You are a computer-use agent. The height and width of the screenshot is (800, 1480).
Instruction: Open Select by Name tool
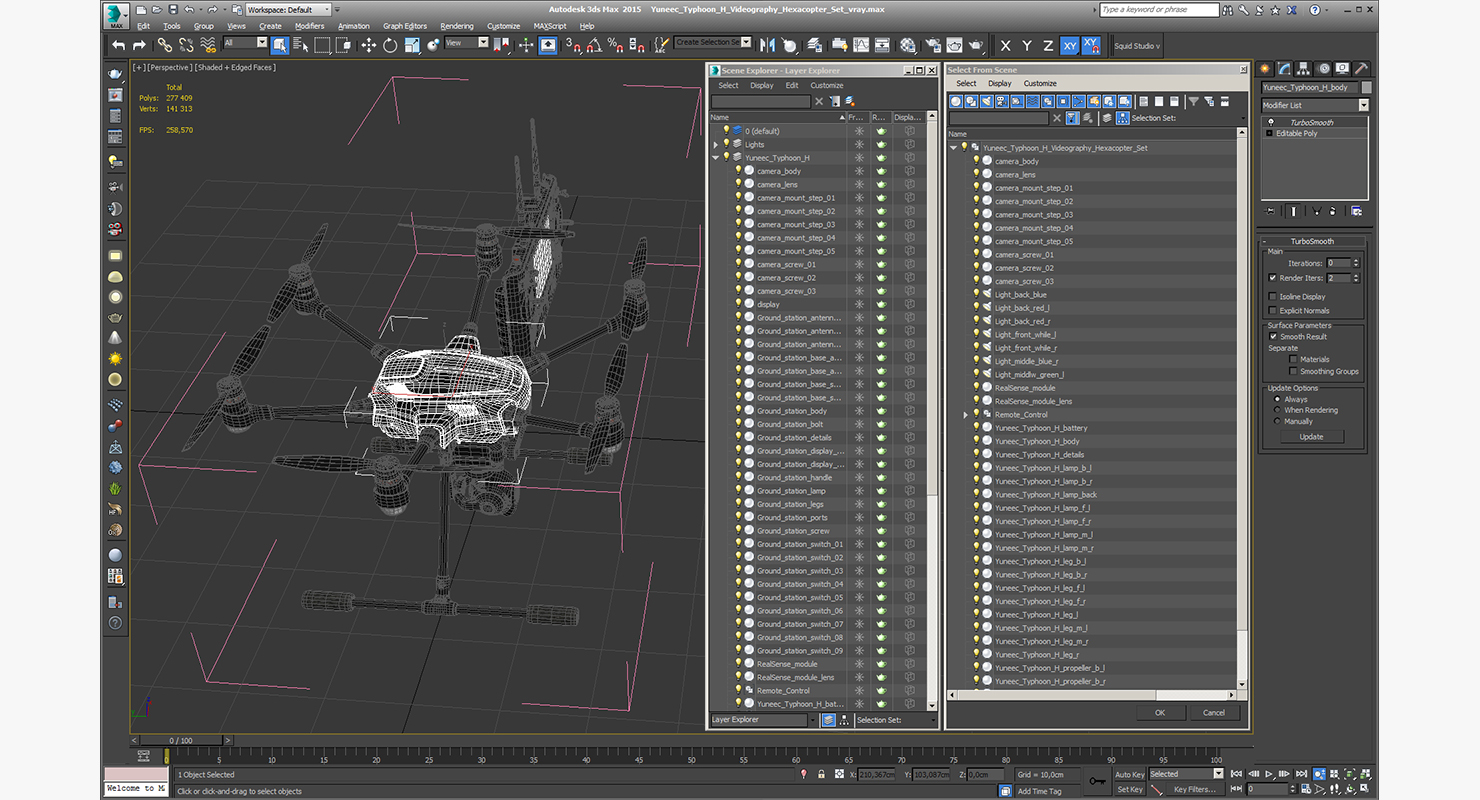point(300,45)
